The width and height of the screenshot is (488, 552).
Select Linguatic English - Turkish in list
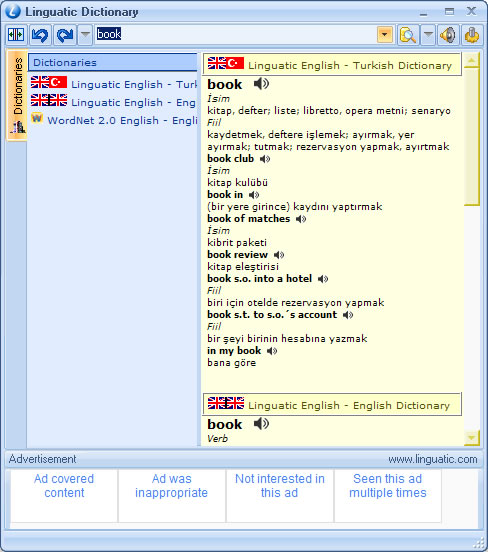pyautogui.click(x=113, y=84)
